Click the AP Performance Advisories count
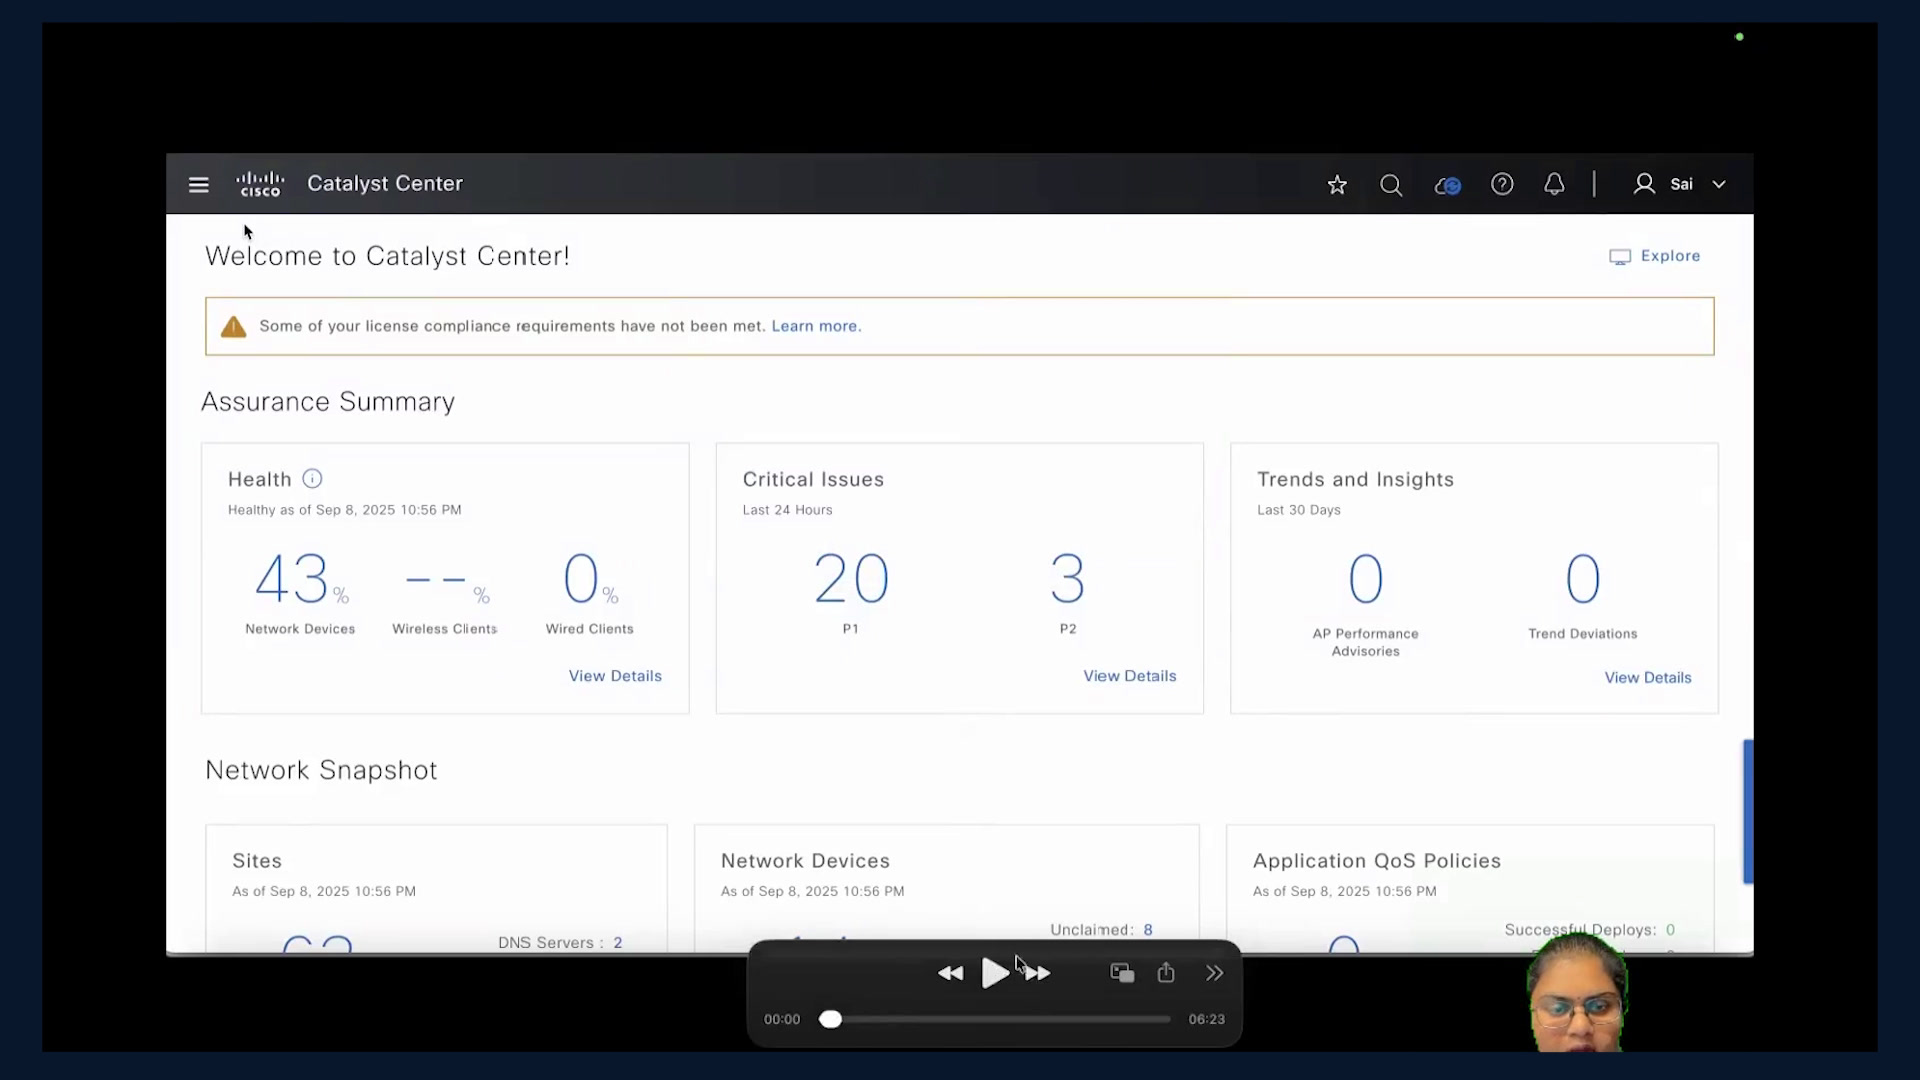1920x1080 pixels. (x=1366, y=579)
